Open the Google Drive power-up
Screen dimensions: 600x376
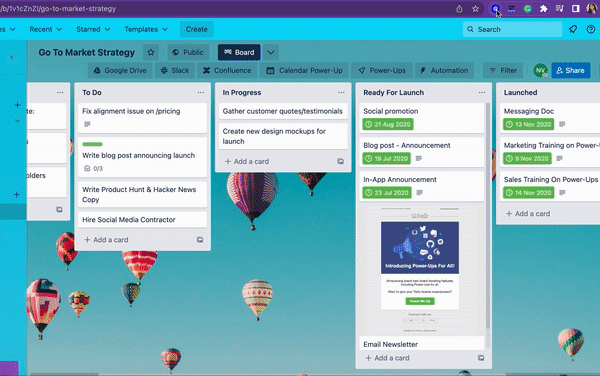pyautogui.click(x=120, y=70)
